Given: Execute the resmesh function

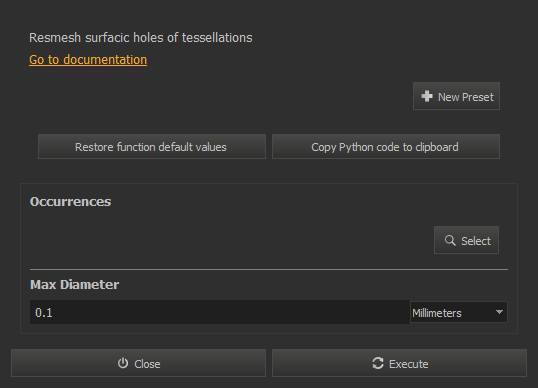Looking at the screenshot, I should pos(399,363).
